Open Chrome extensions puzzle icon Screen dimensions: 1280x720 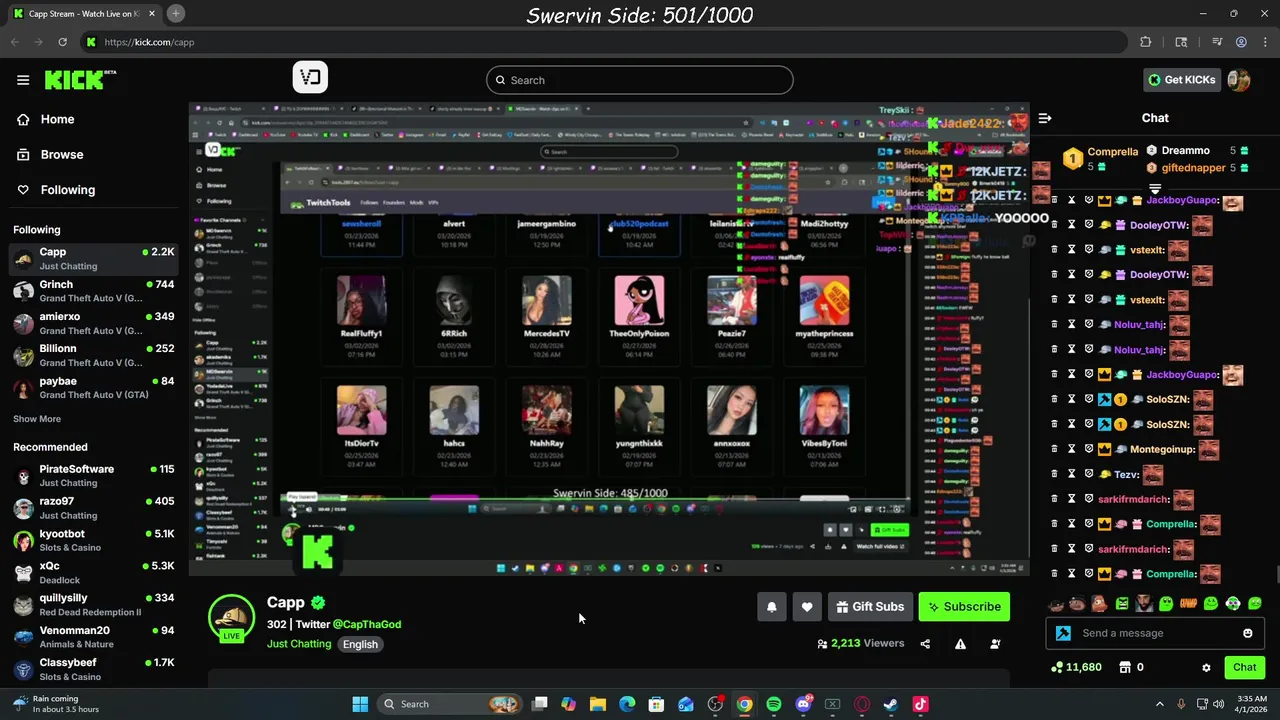click(x=1146, y=42)
